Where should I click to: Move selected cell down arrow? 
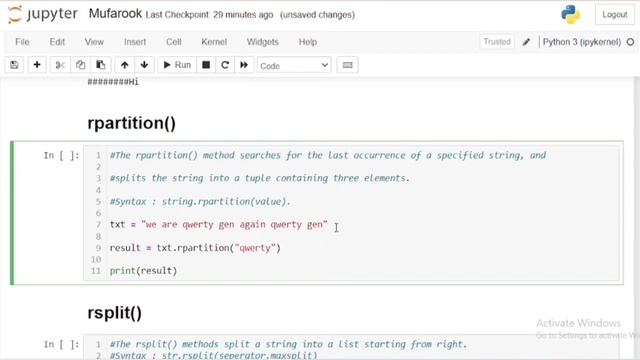tap(144, 65)
